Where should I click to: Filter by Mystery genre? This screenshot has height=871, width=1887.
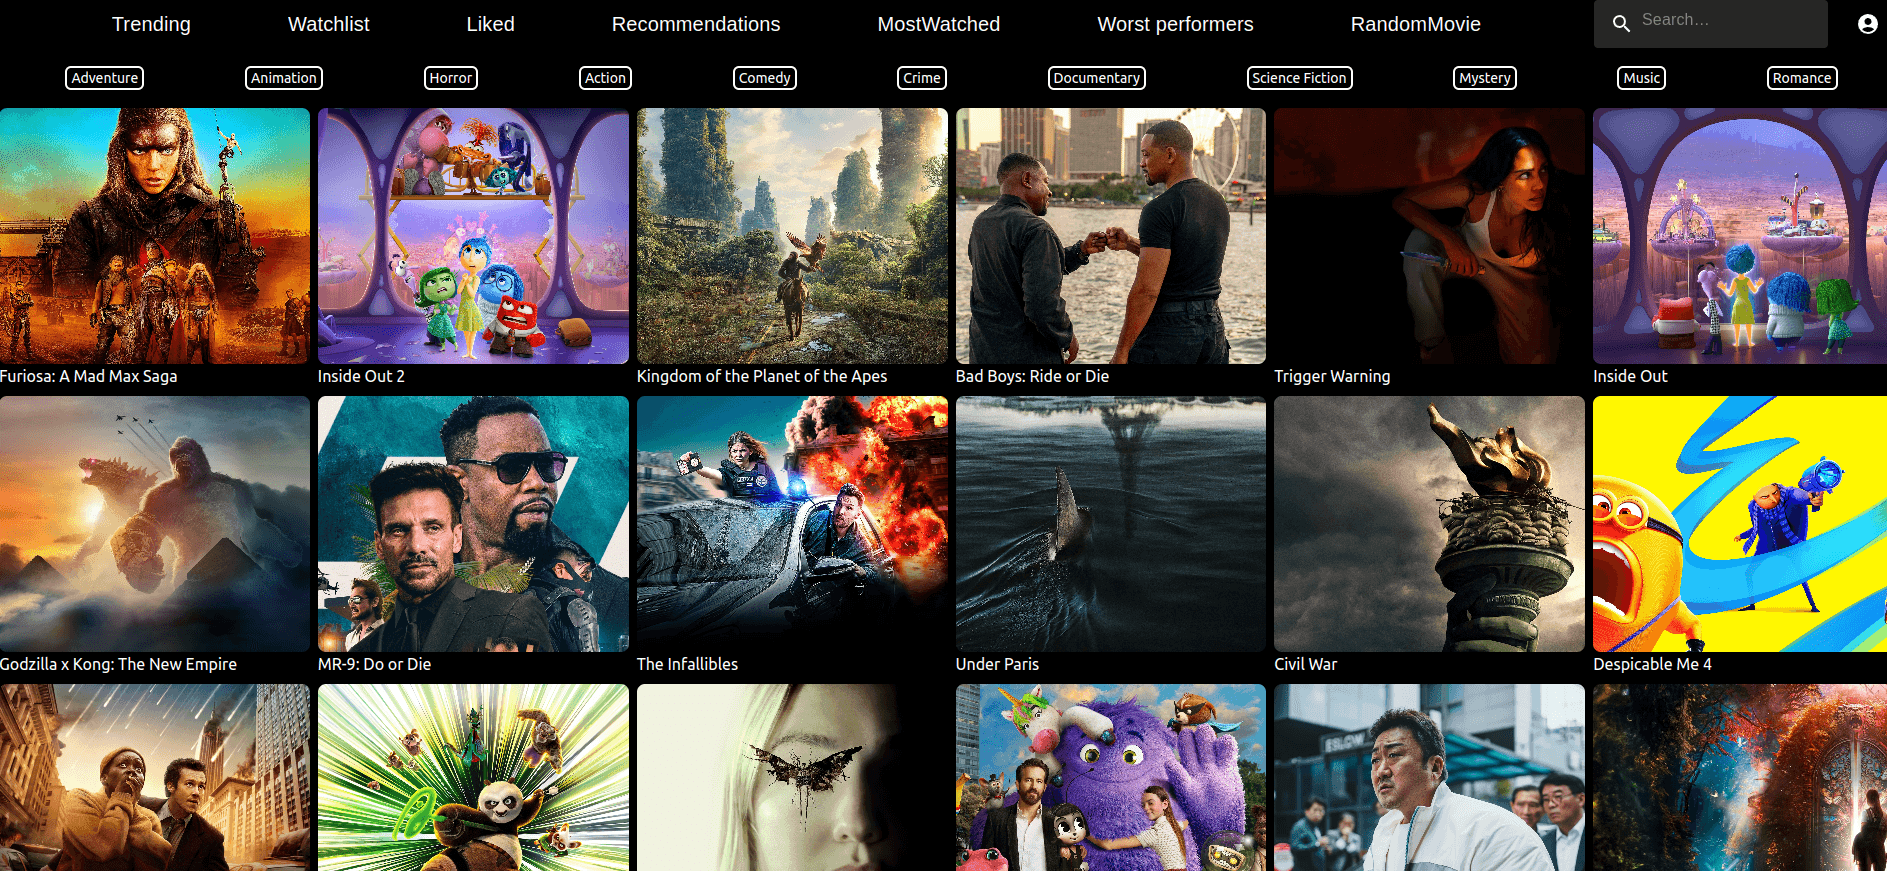[1485, 78]
